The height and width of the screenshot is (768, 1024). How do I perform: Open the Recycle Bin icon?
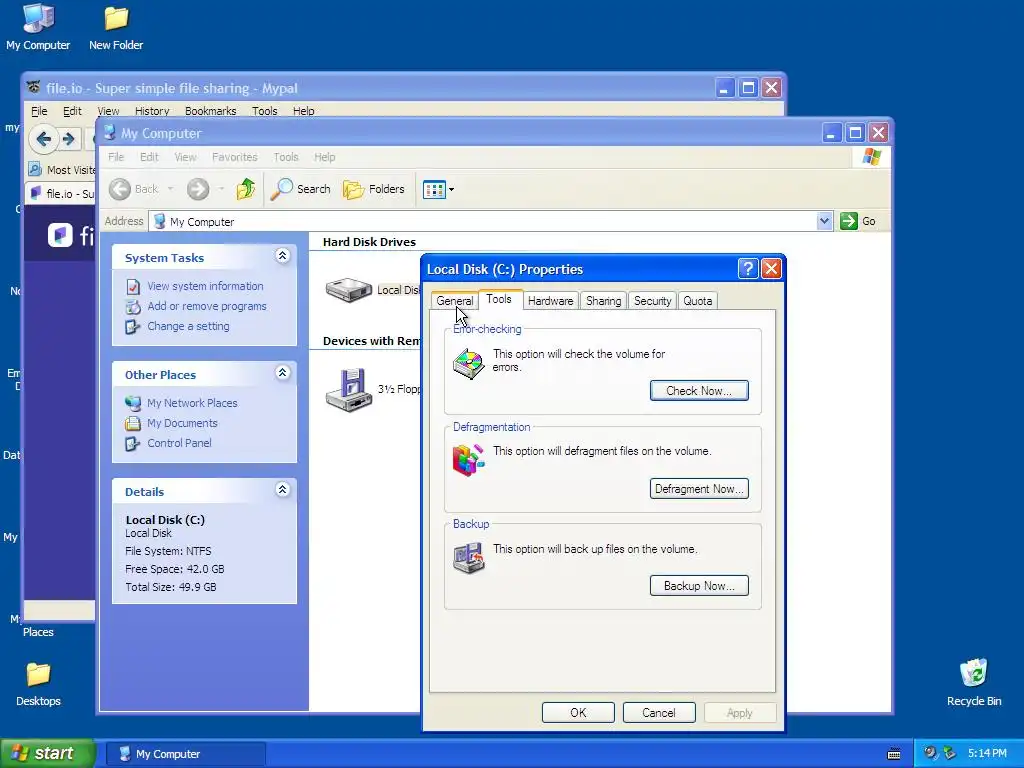tap(974, 683)
